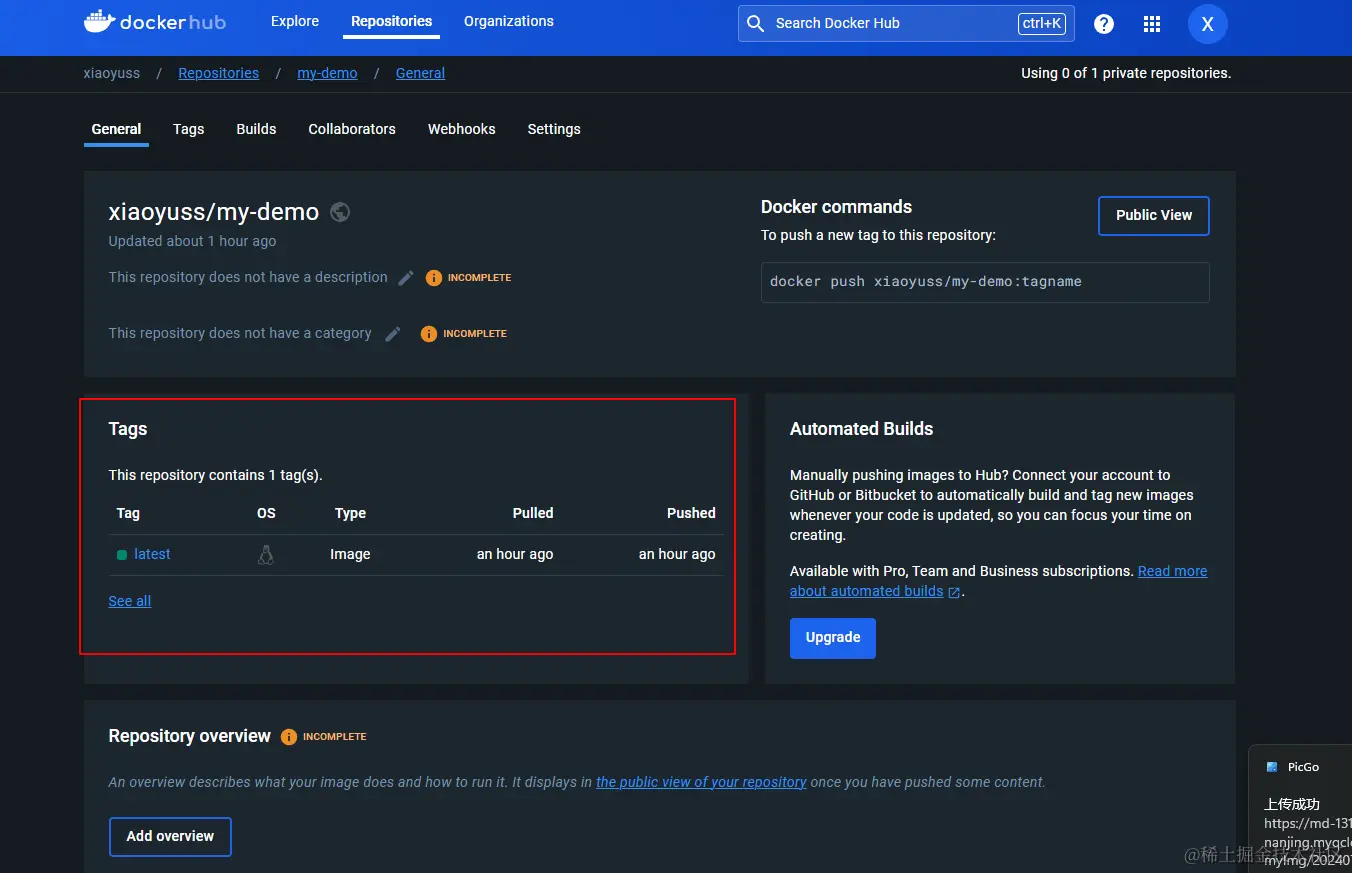Click the Repository overview INCOMPLETE warning icon
The height and width of the screenshot is (873, 1352).
coord(289,737)
